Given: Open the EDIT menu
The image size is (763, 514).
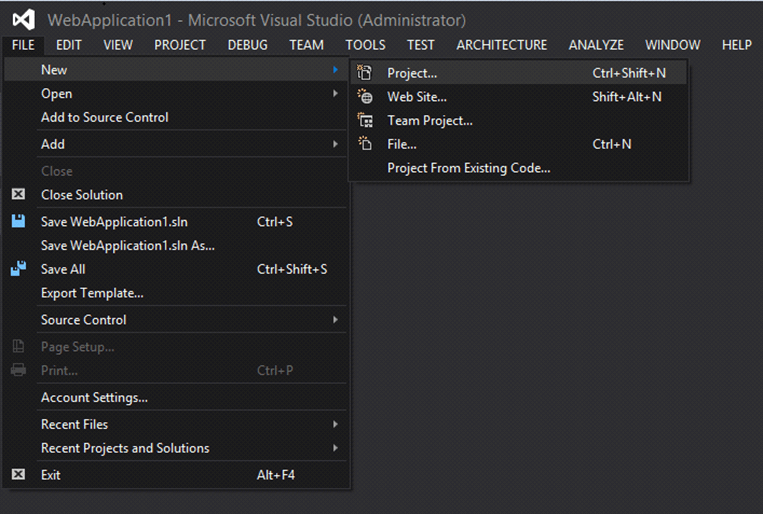Looking at the screenshot, I should pyautogui.click(x=69, y=45).
